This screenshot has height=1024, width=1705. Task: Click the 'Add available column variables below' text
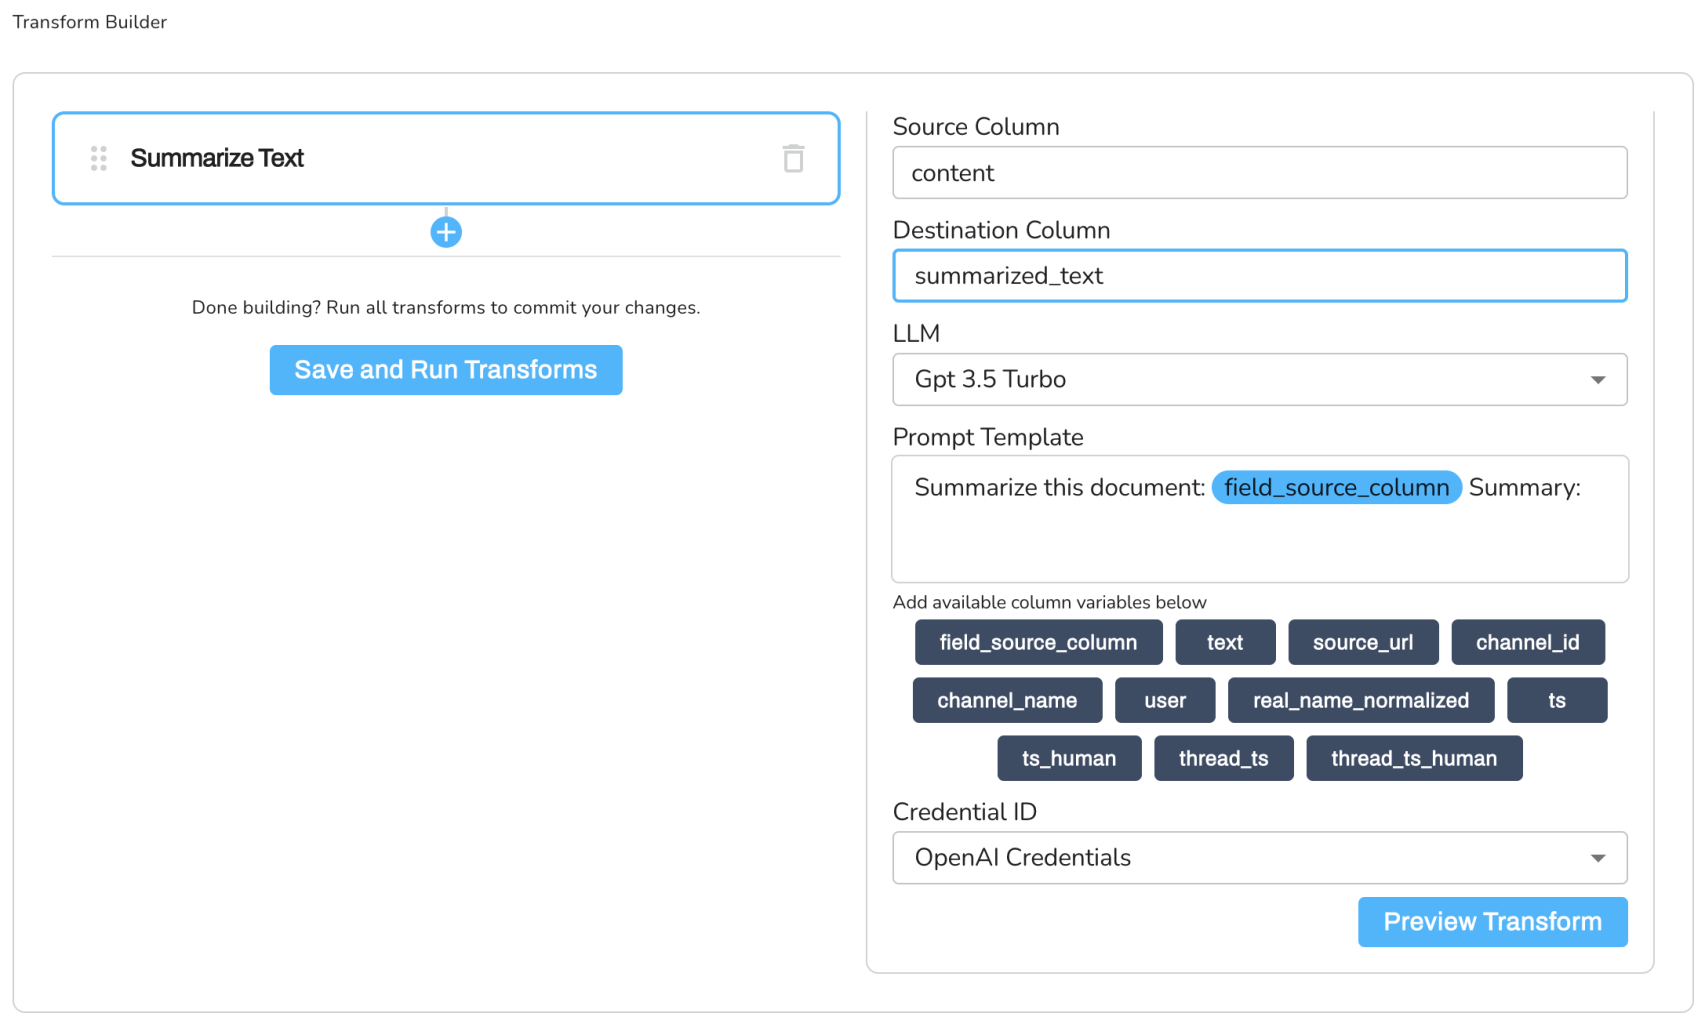coord(1049,602)
